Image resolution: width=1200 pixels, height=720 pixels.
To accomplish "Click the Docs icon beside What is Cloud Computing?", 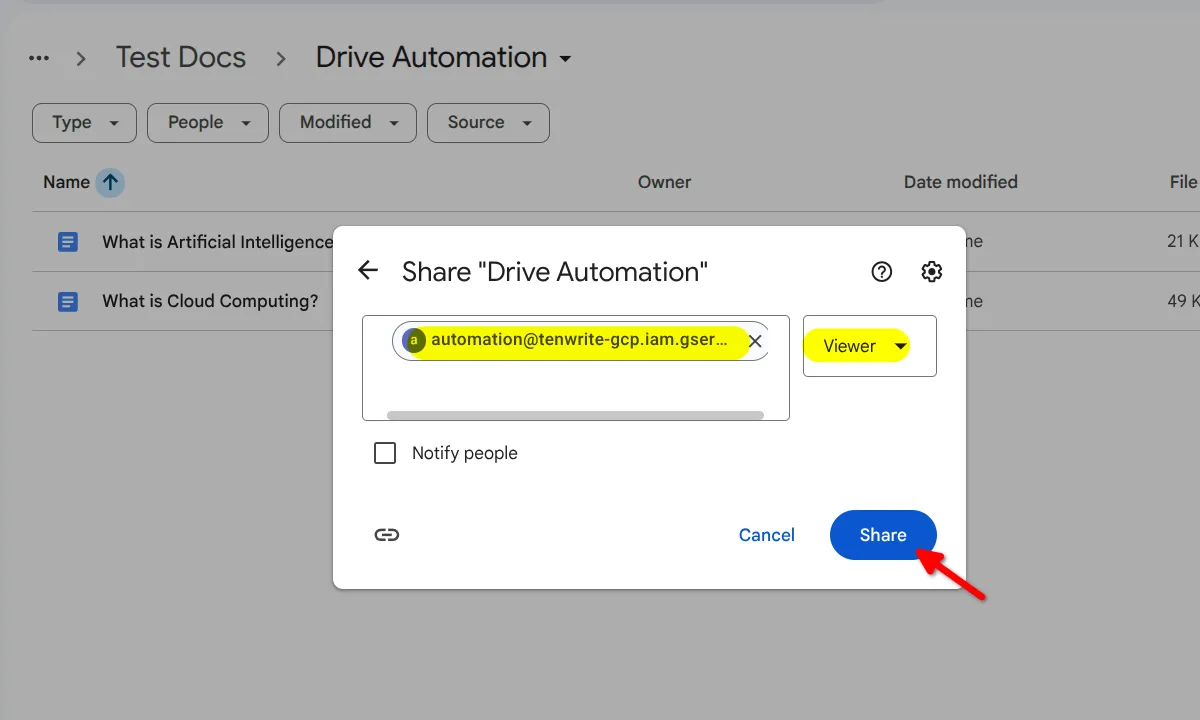I will (67, 301).
